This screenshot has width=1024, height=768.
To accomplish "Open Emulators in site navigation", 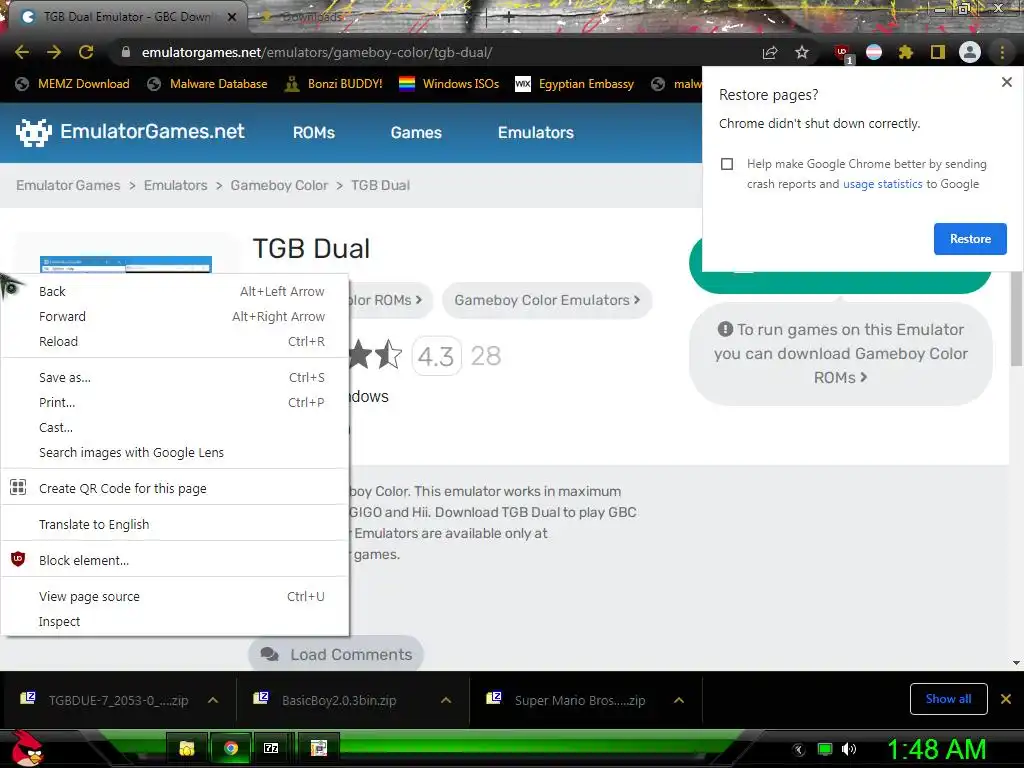I will [536, 133].
